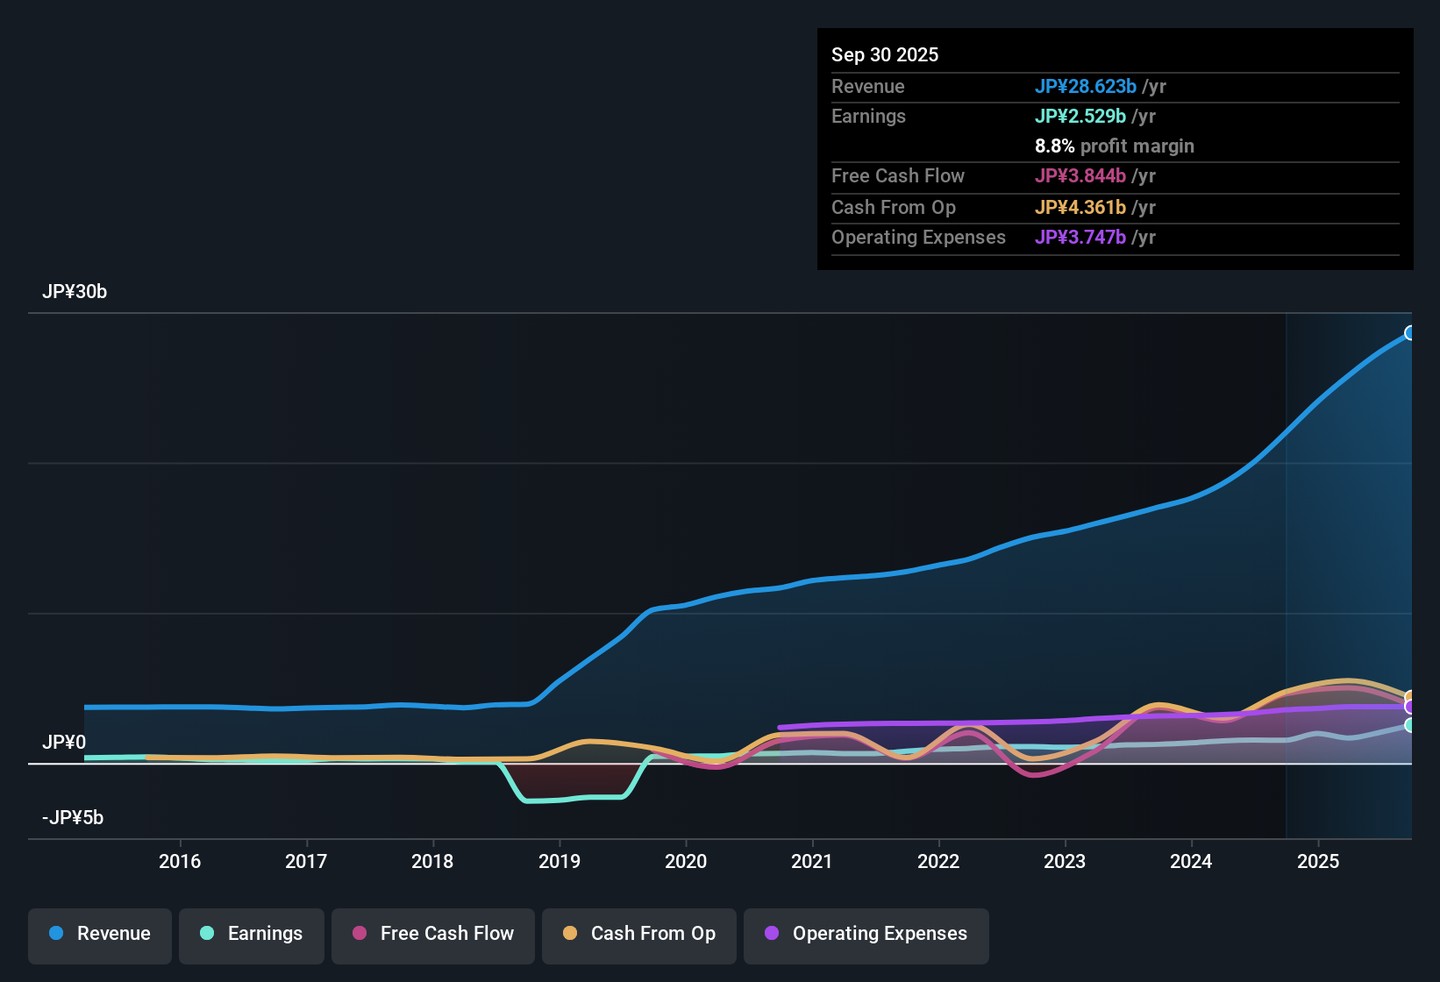Click the 8.8% profit margin text
The image size is (1440, 982).
(1115, 146)
